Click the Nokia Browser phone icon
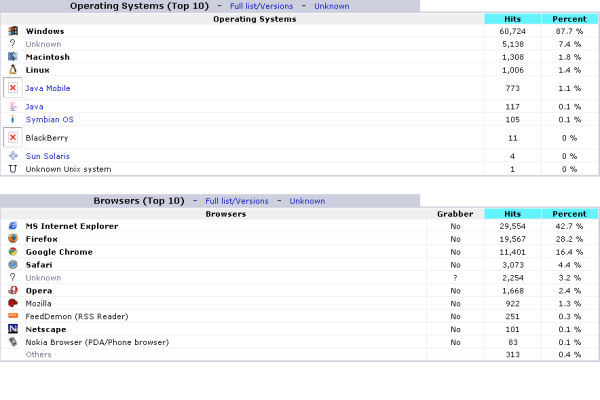 pyautogui.click(x=13, y=342)
